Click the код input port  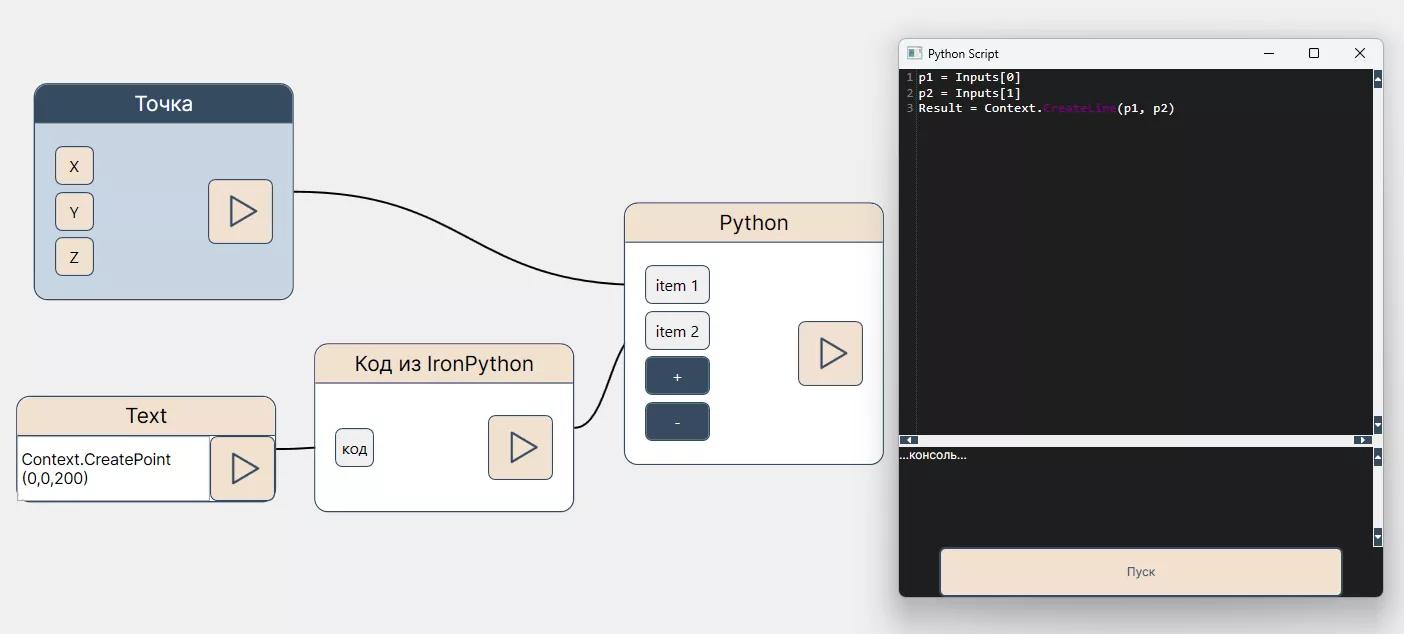pos(354,448)
